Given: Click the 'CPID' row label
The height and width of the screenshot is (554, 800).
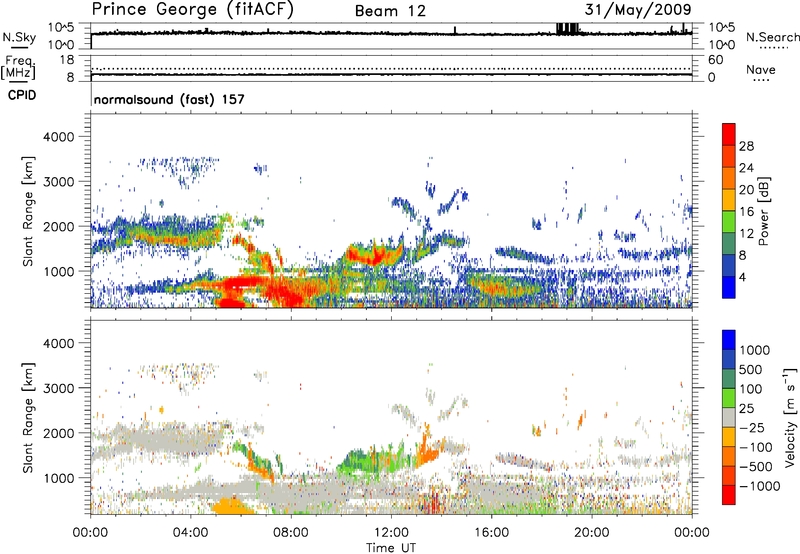Looking at the screenshot, I should [x=22, y=95].
